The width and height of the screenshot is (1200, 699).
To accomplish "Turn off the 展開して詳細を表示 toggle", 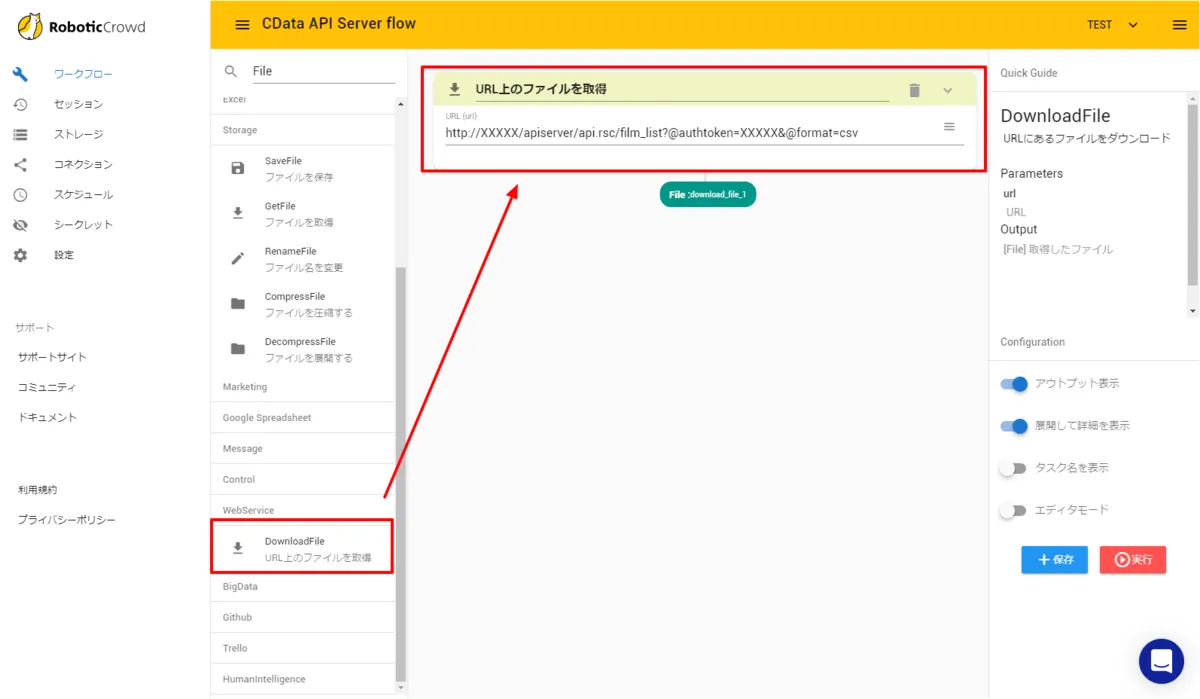I will [1014, 426].
